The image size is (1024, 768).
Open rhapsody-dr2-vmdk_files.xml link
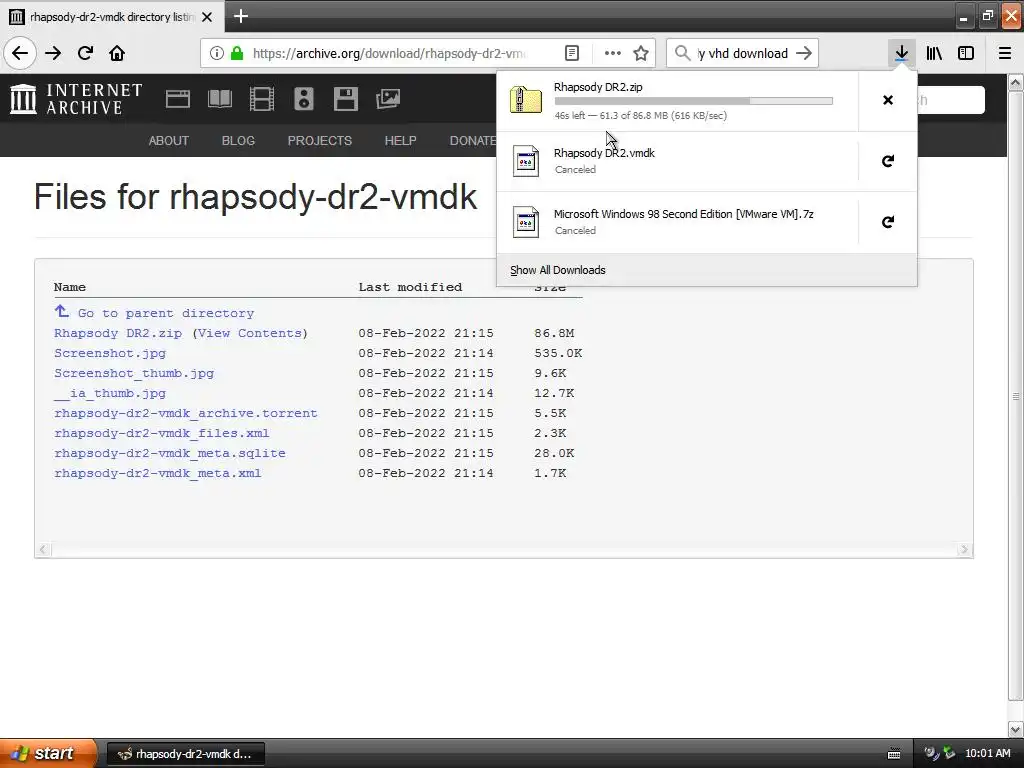[x=161, y=434]
